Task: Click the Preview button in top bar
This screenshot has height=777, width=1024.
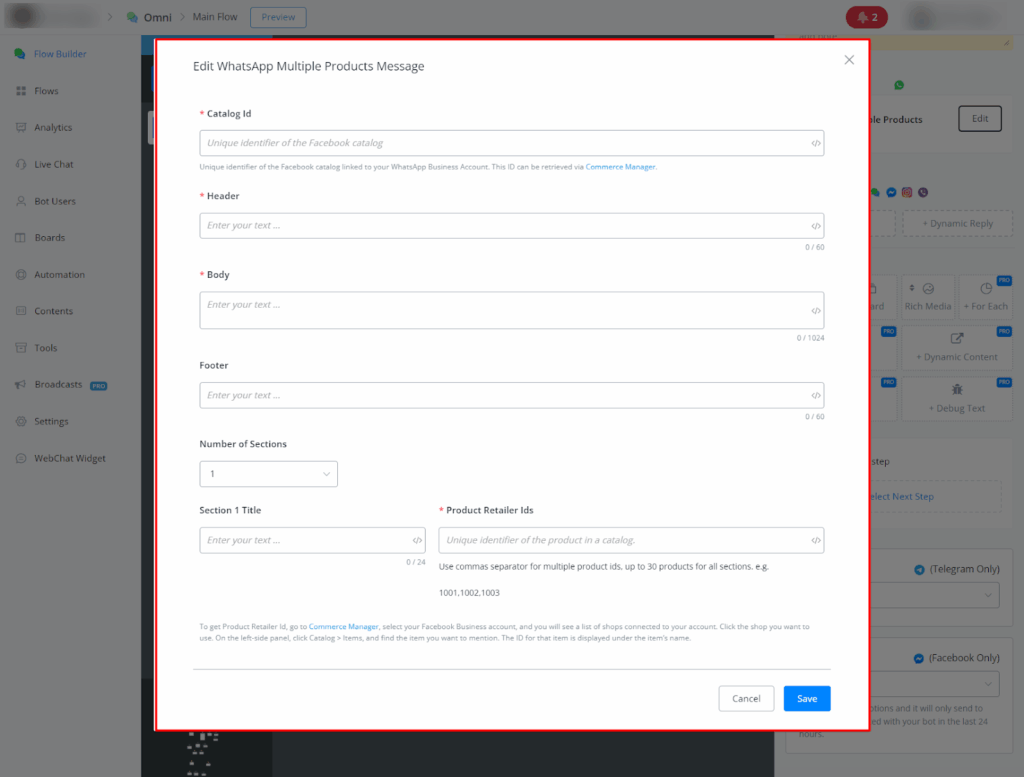Action: click(x=278, y=17)
